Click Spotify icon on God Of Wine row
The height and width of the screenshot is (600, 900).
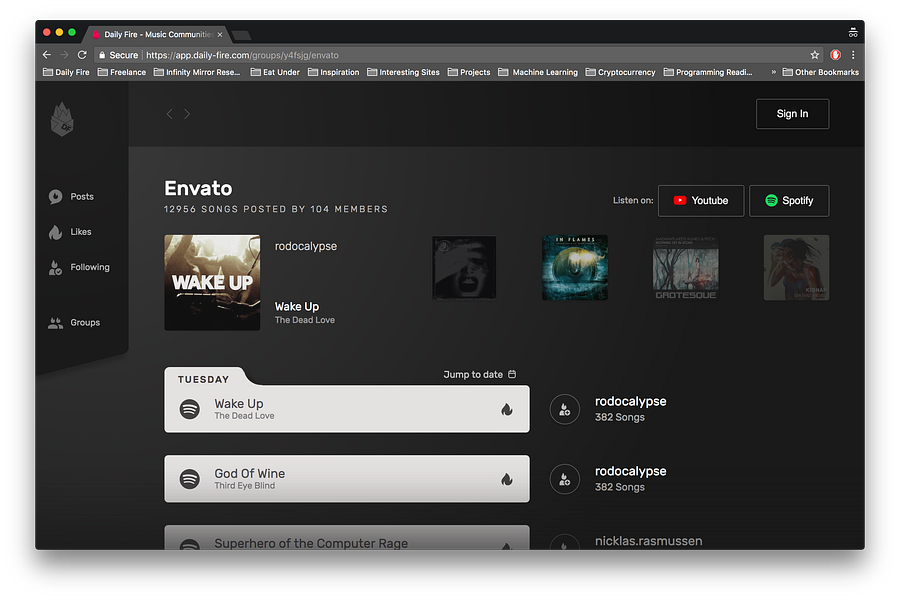[190, 479]
